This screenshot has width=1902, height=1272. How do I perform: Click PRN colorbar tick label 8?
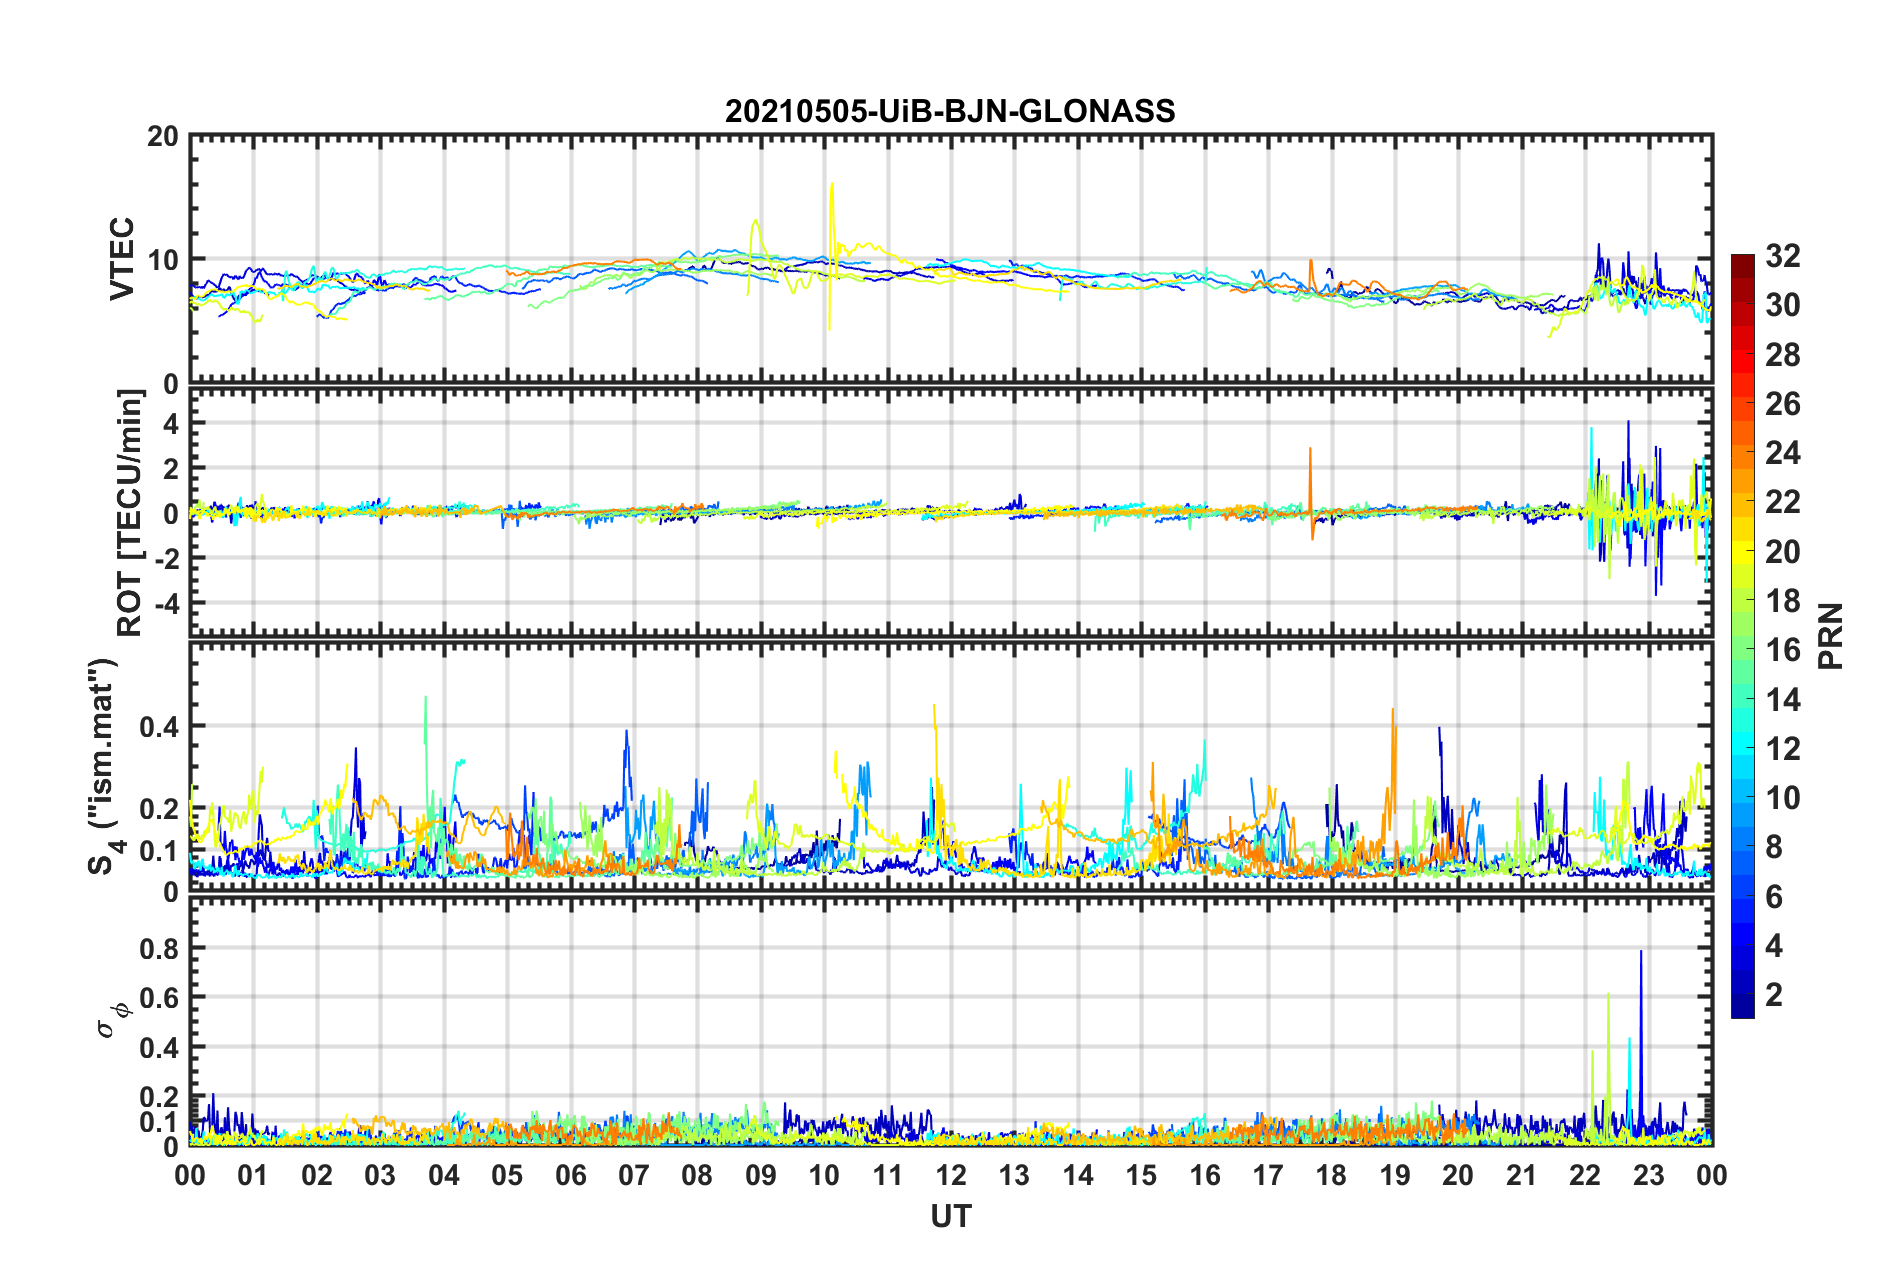tap(1774, 847)
